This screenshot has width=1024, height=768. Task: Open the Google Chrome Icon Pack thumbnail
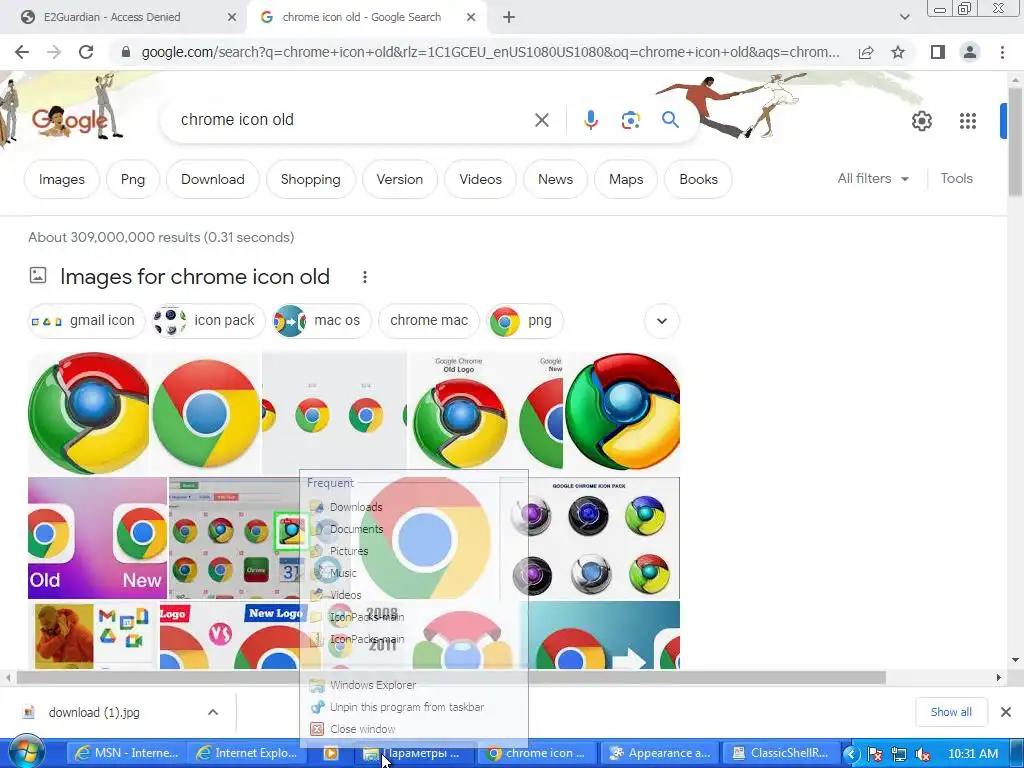point(590,538)
